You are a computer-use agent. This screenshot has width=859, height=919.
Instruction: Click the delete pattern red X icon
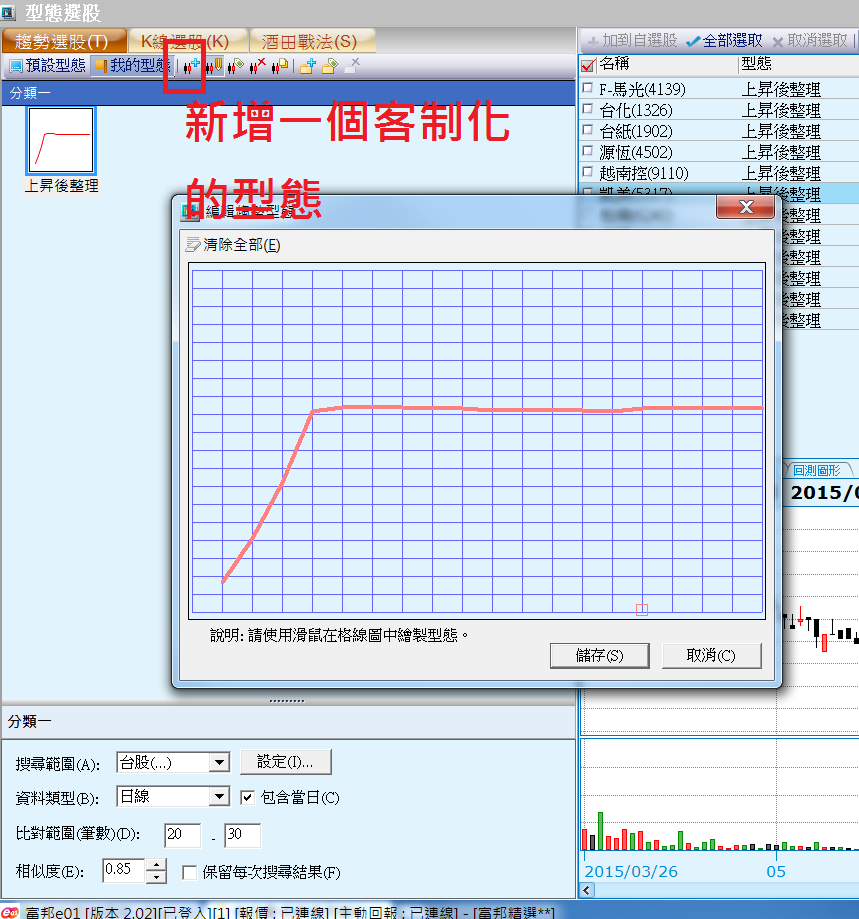pyautogui.click(x=258, y=67)
